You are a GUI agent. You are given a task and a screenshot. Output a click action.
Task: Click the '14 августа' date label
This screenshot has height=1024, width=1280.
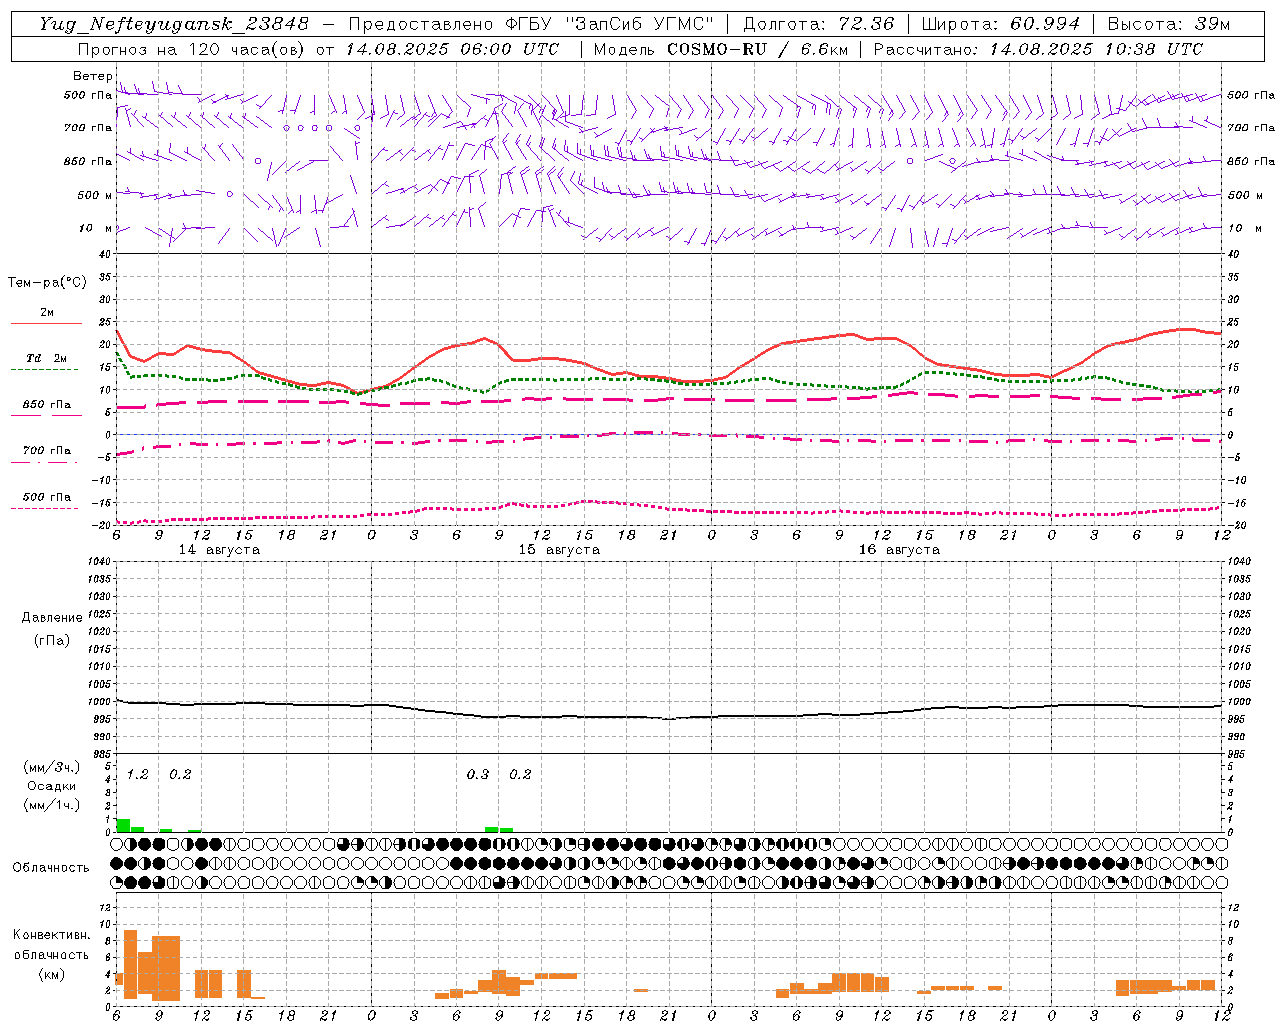[x=219, y=550]
